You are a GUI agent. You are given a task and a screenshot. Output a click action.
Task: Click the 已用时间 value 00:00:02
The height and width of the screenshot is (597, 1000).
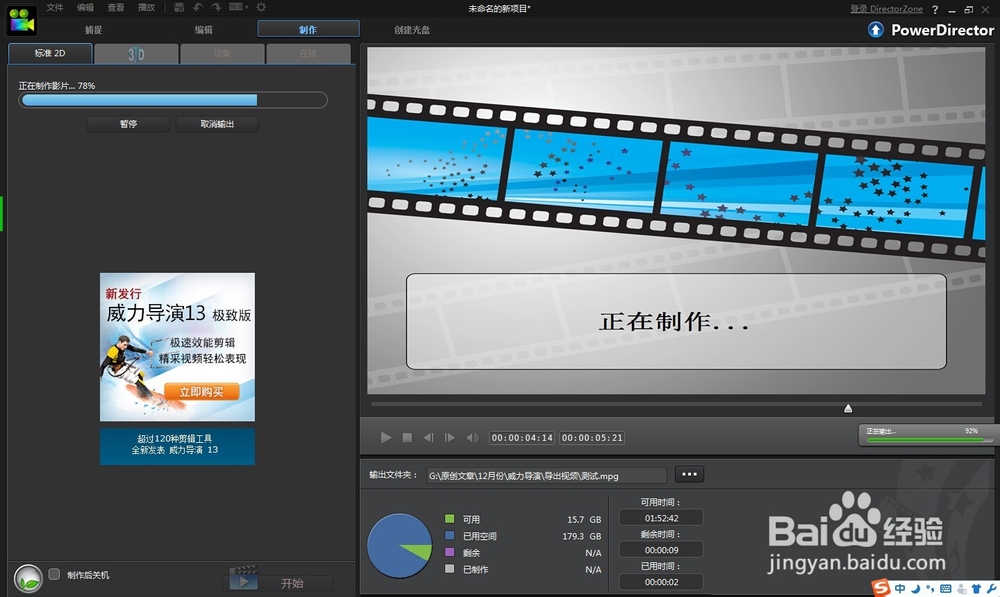661,582
